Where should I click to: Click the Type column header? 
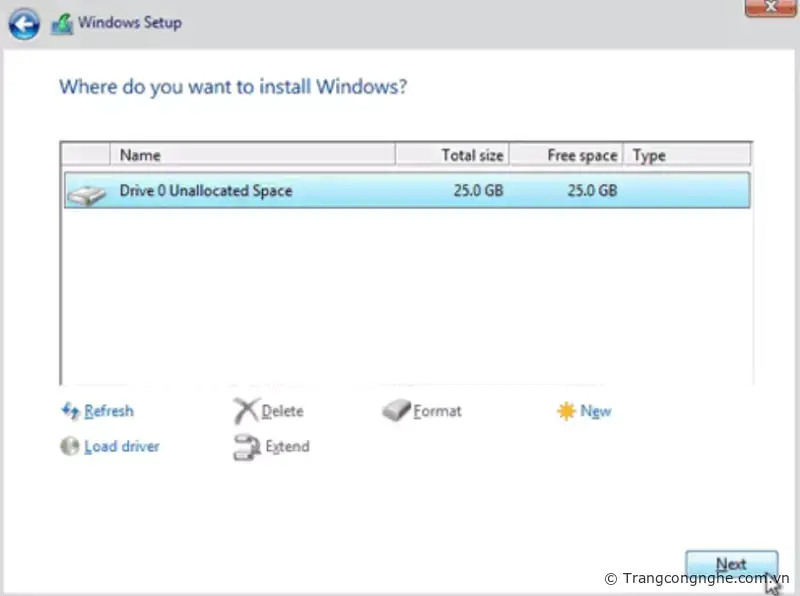point(688,155)
